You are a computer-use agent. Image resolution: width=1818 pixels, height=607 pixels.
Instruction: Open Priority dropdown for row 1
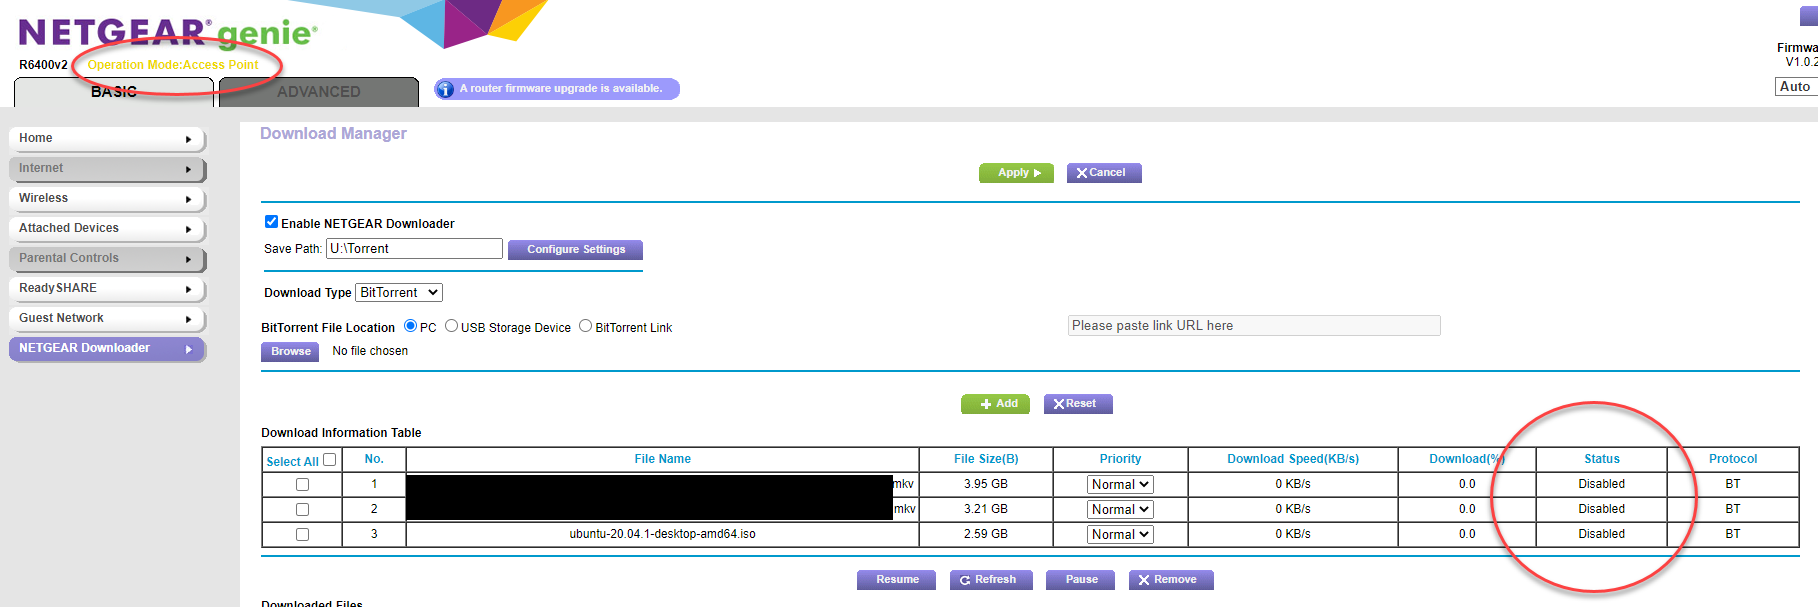pyautogui.click(x=1120, y=484)
